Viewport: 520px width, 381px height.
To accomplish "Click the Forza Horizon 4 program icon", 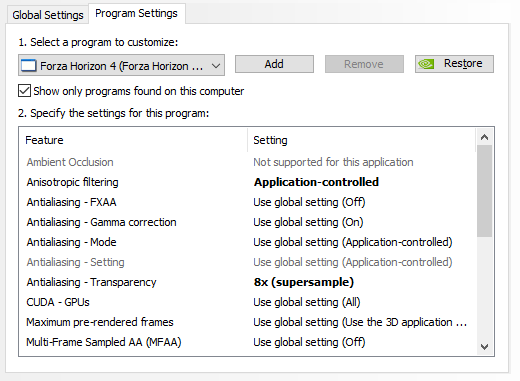I will (29, 65).
